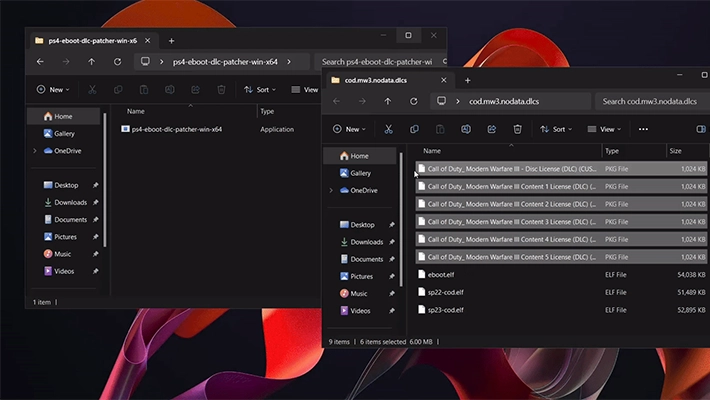Viewport: 710px width, 400px height.
Task: Select Content 1 License (DLC) PKG file
Action: [561, 186]
